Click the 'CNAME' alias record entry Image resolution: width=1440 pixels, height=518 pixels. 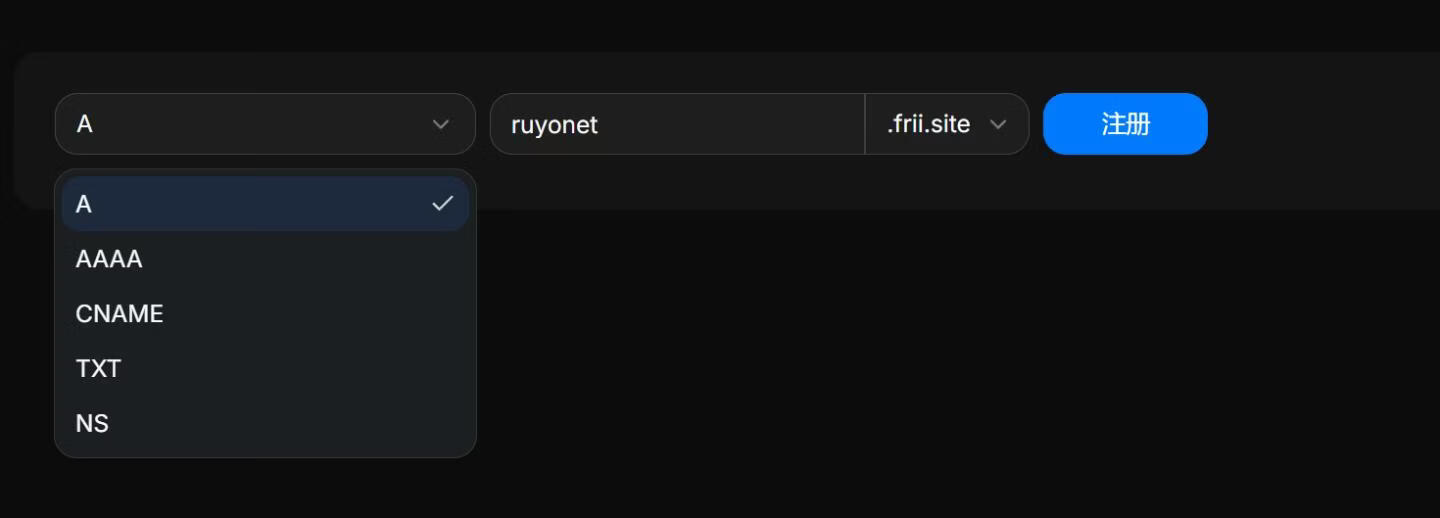[119, 314]
